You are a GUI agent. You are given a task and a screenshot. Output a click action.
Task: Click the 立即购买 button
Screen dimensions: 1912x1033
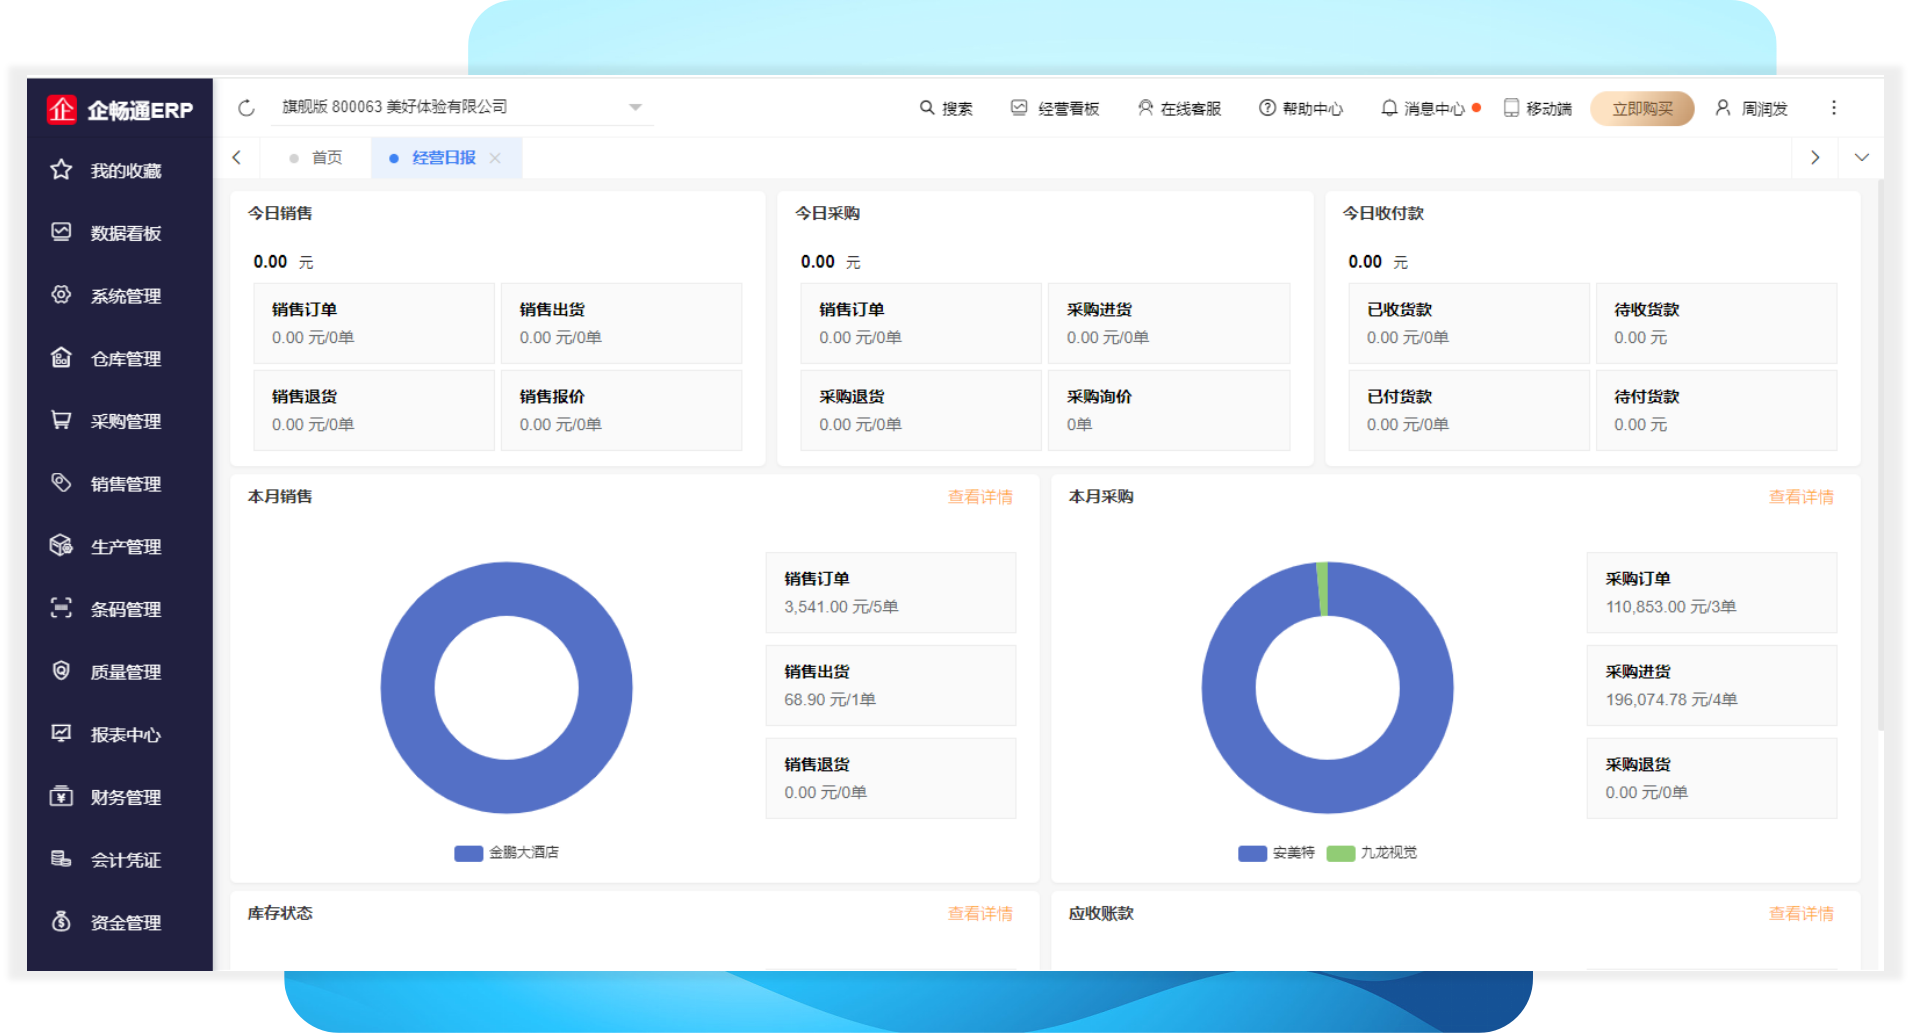(x=1642, y=108)
